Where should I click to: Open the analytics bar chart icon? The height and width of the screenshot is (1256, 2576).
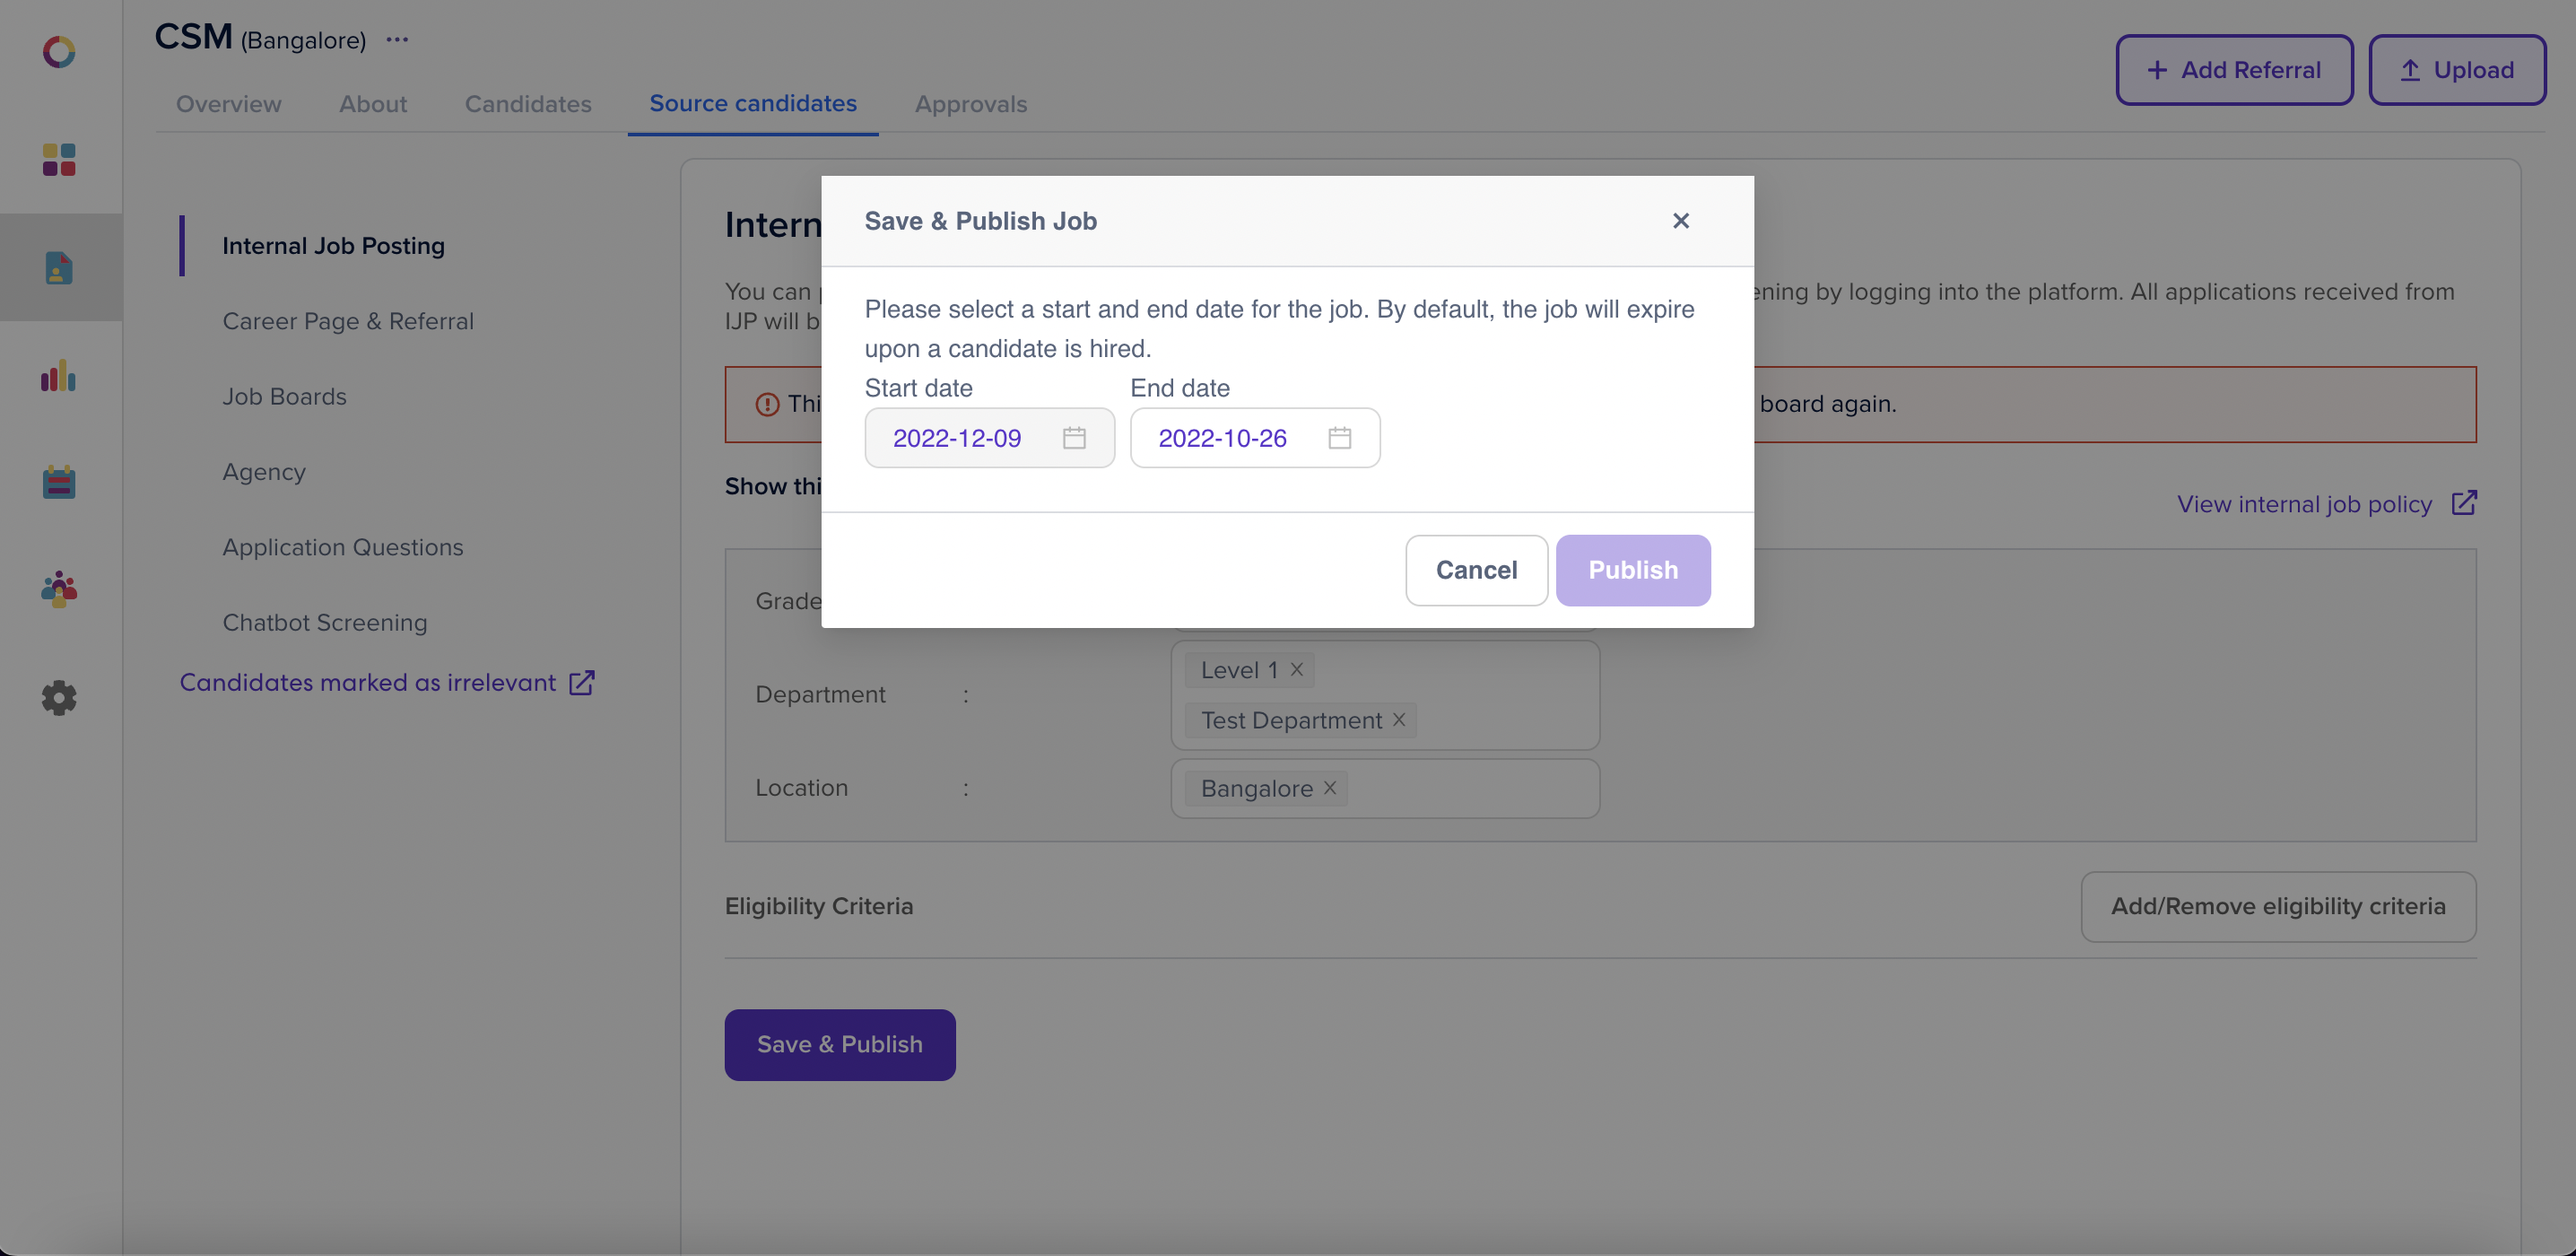[x=59, y=376]
